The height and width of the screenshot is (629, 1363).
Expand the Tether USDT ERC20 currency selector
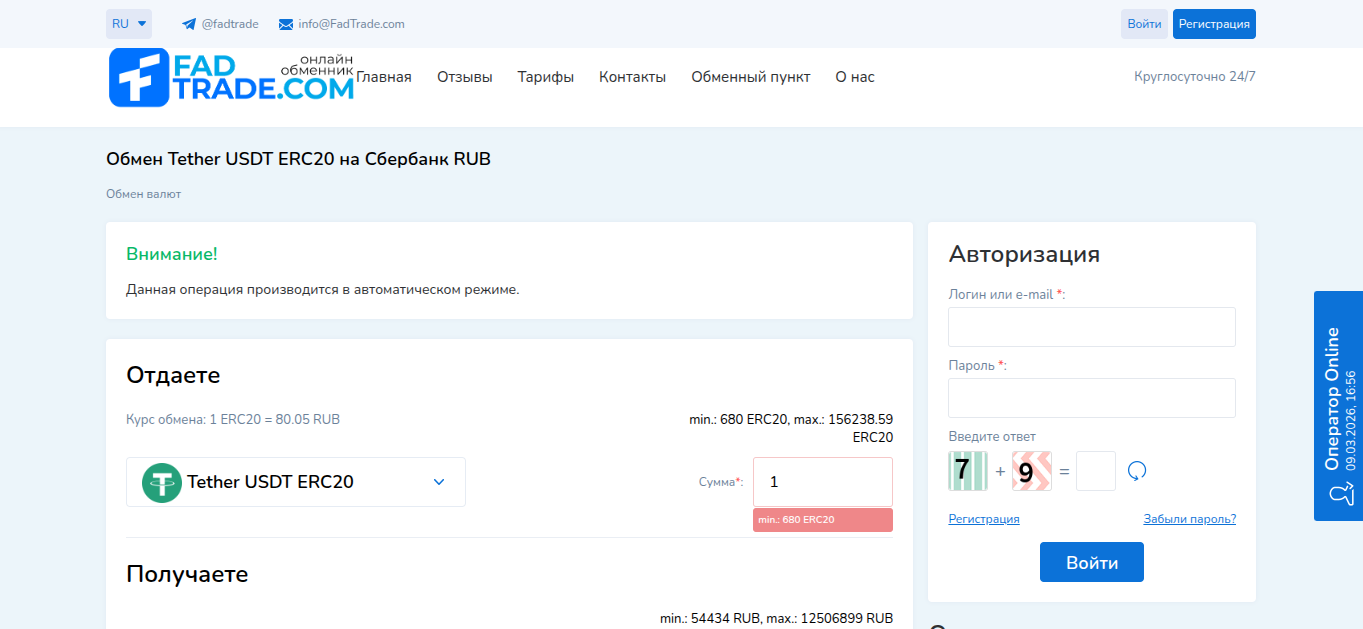(x=437, y=481)
